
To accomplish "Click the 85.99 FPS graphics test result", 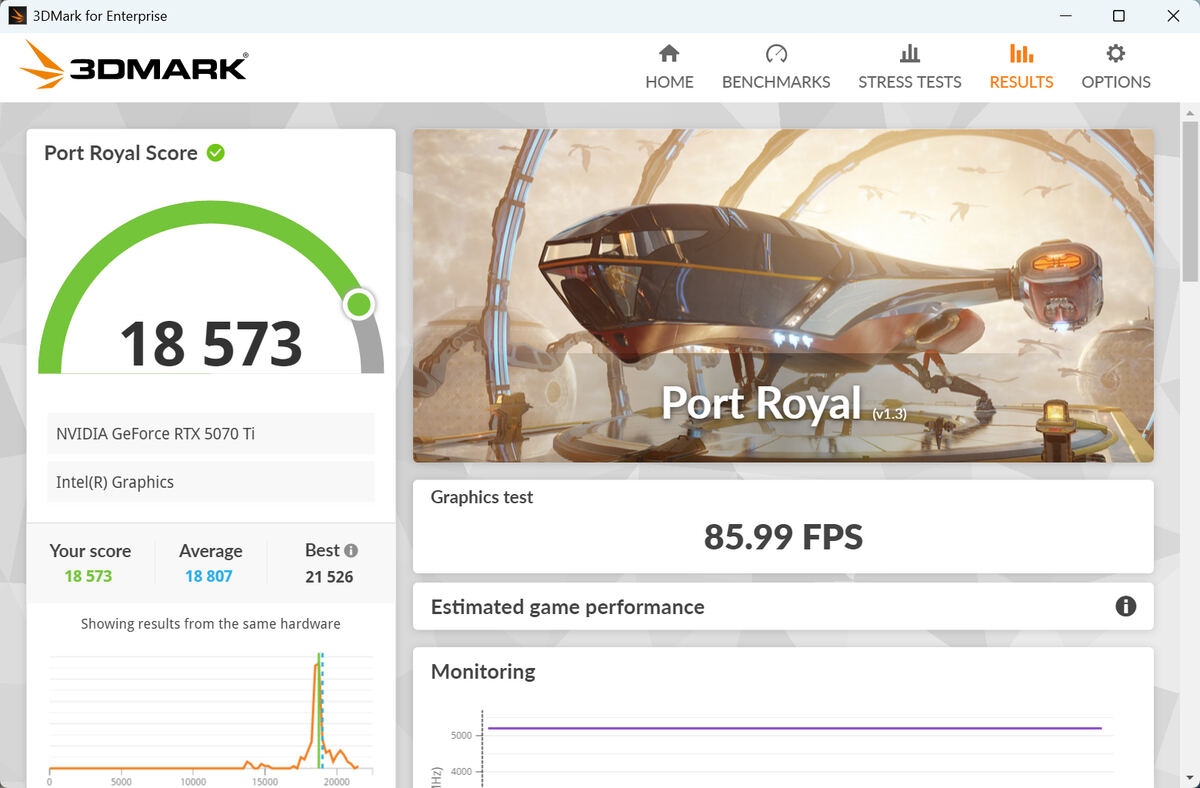I will [x=783, y=537].
